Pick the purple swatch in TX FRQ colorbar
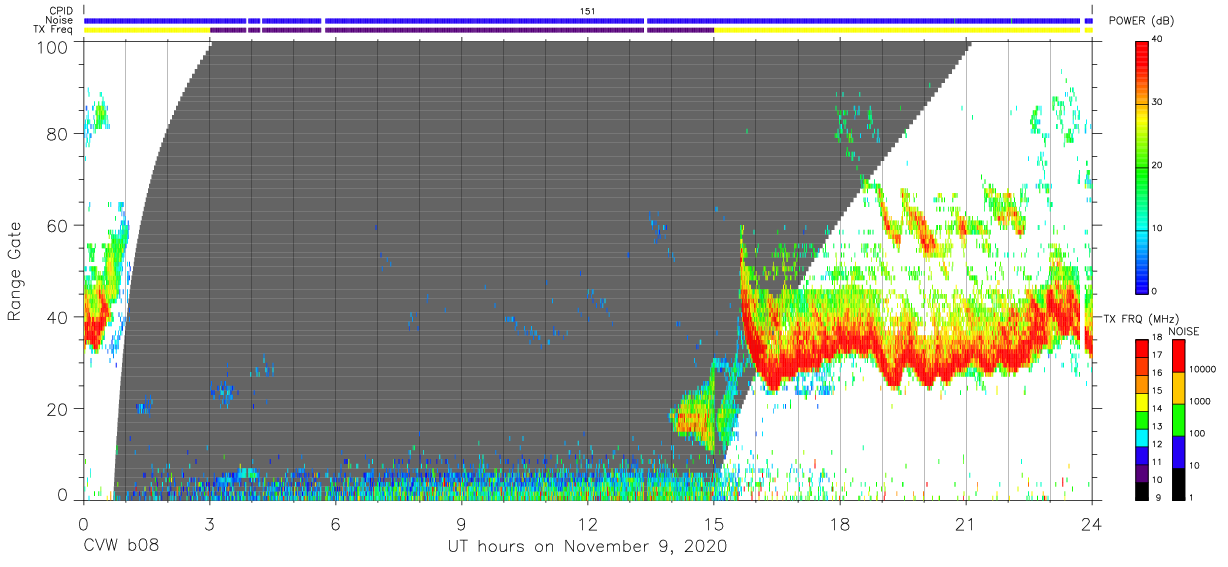Image resolution: width=1228 pixels, height=567 pixels. [x=1143, y=472]
